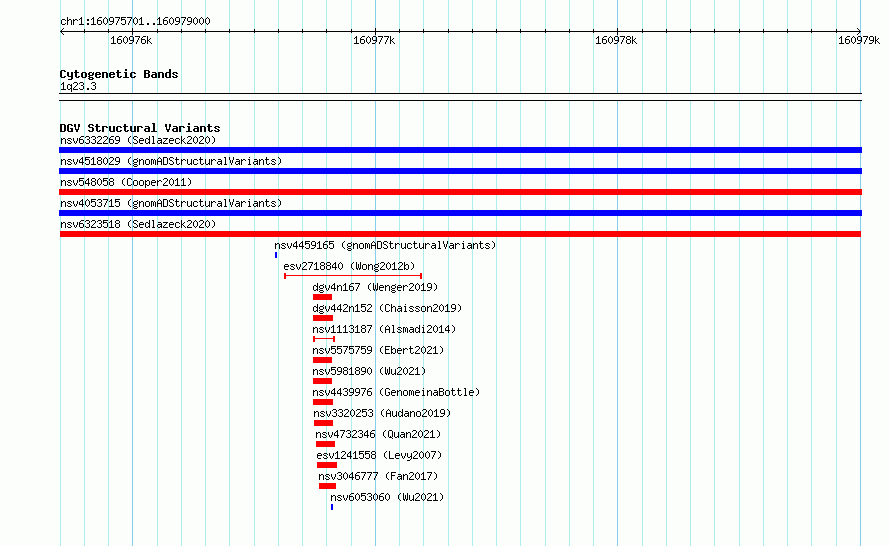Viewport: 890px width, 546px height.
Task: Click the left arrowhead of the ruler
Action: coord(62,31)
